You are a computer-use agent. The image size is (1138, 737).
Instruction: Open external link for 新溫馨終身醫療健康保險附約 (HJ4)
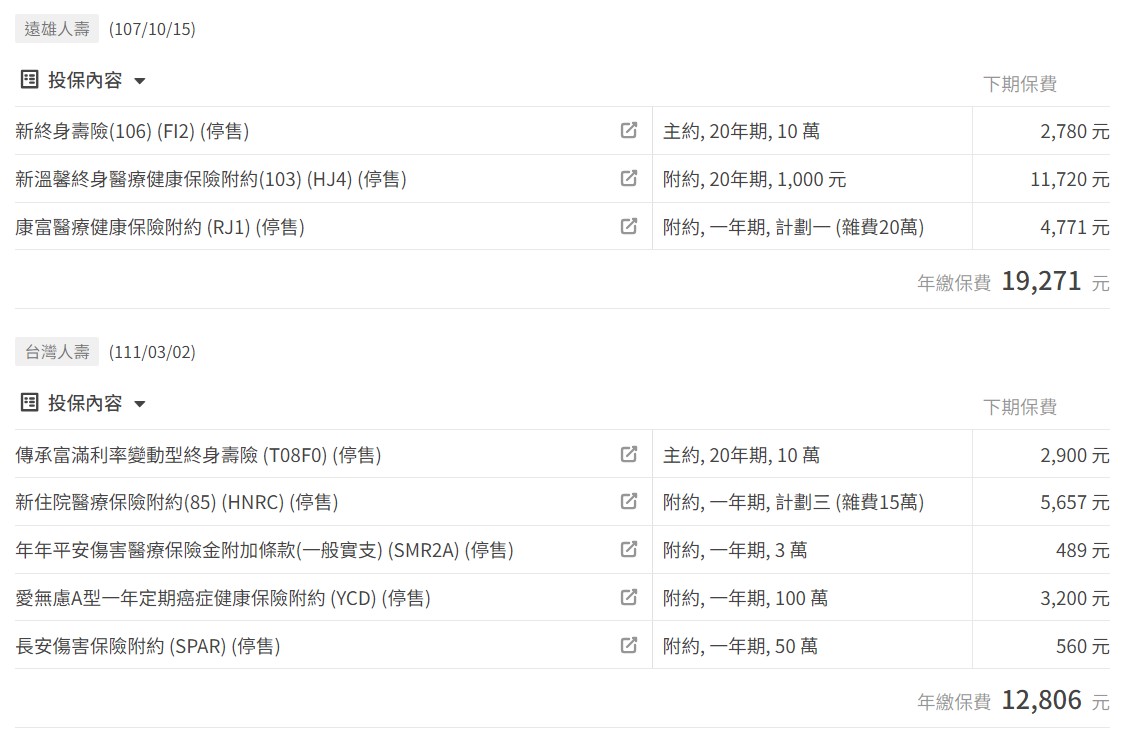[x=629, y=179]
